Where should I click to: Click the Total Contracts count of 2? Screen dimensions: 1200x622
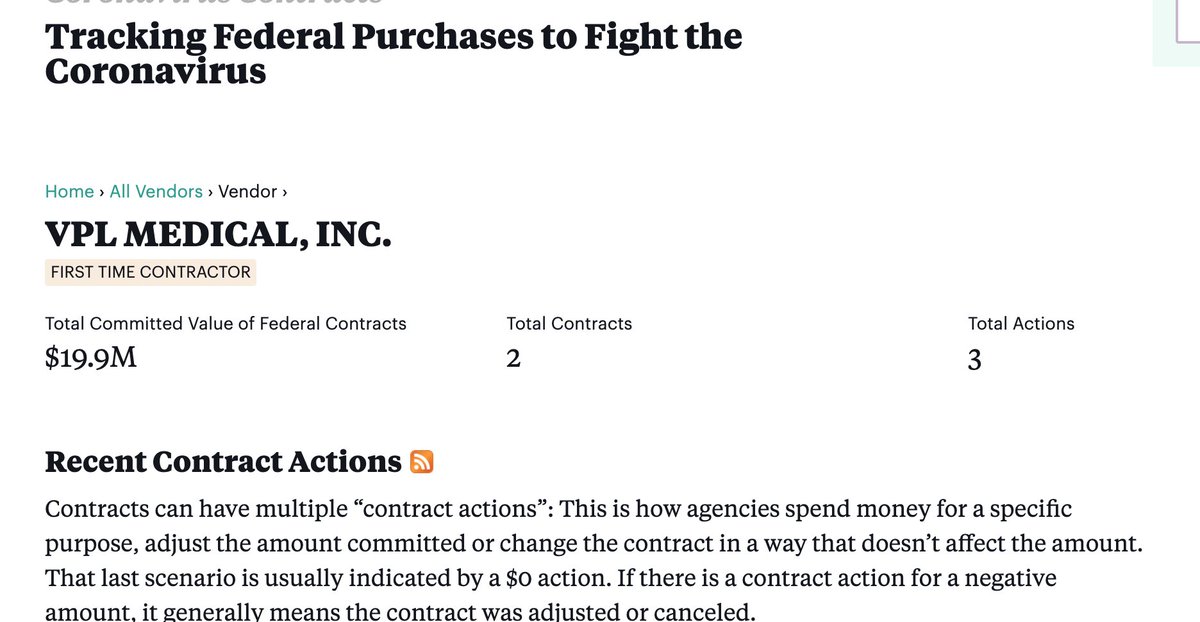tap(514, 358)
